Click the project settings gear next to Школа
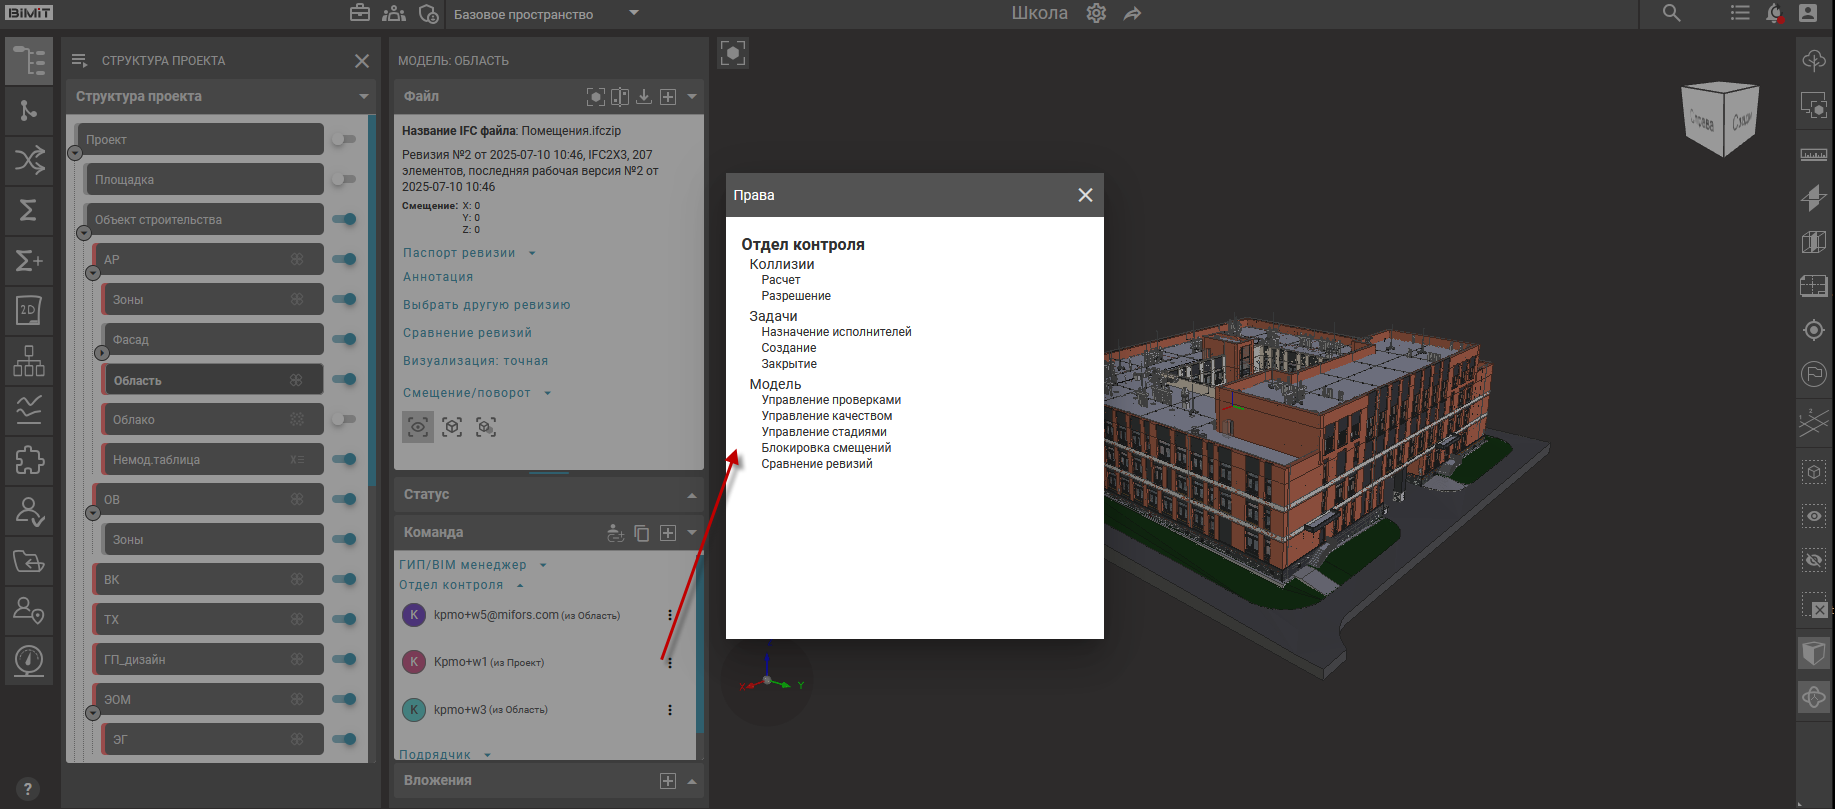Image resolution: width=1835 pixels, height=809 pixels. (1096, 14)
